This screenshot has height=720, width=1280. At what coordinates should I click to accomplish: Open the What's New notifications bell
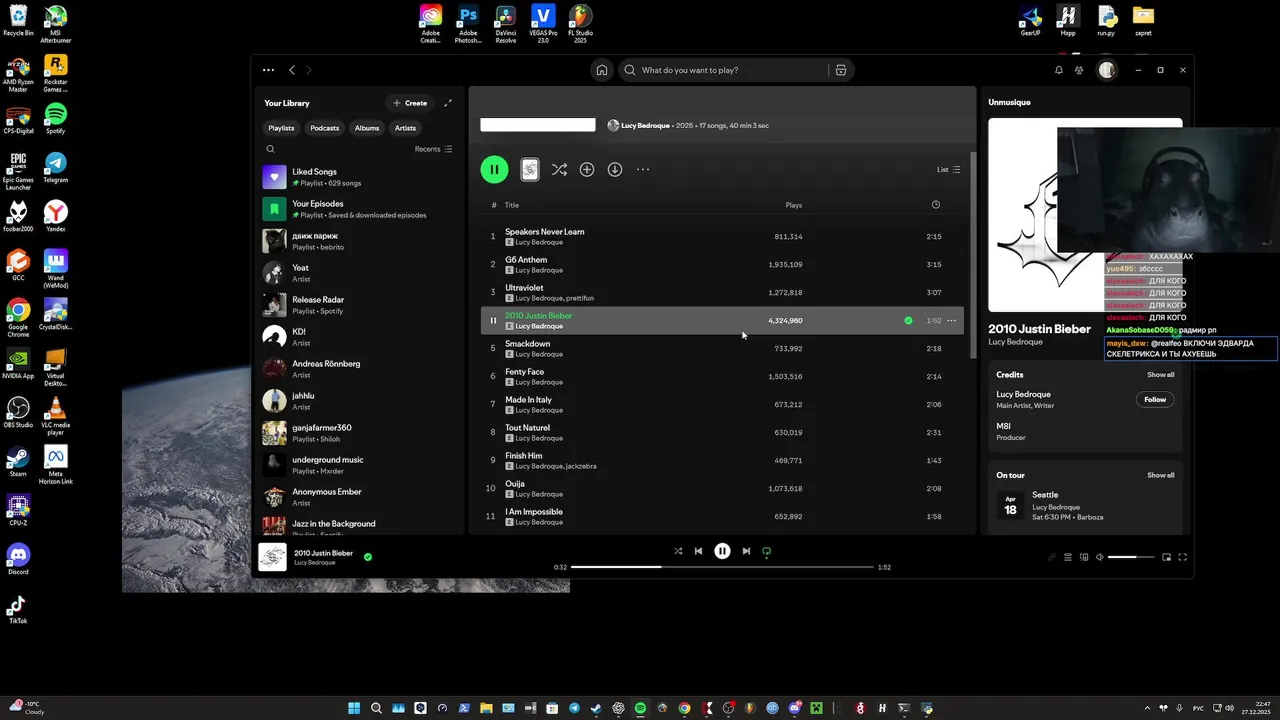pyautogui.click(x=1059, y=70)
